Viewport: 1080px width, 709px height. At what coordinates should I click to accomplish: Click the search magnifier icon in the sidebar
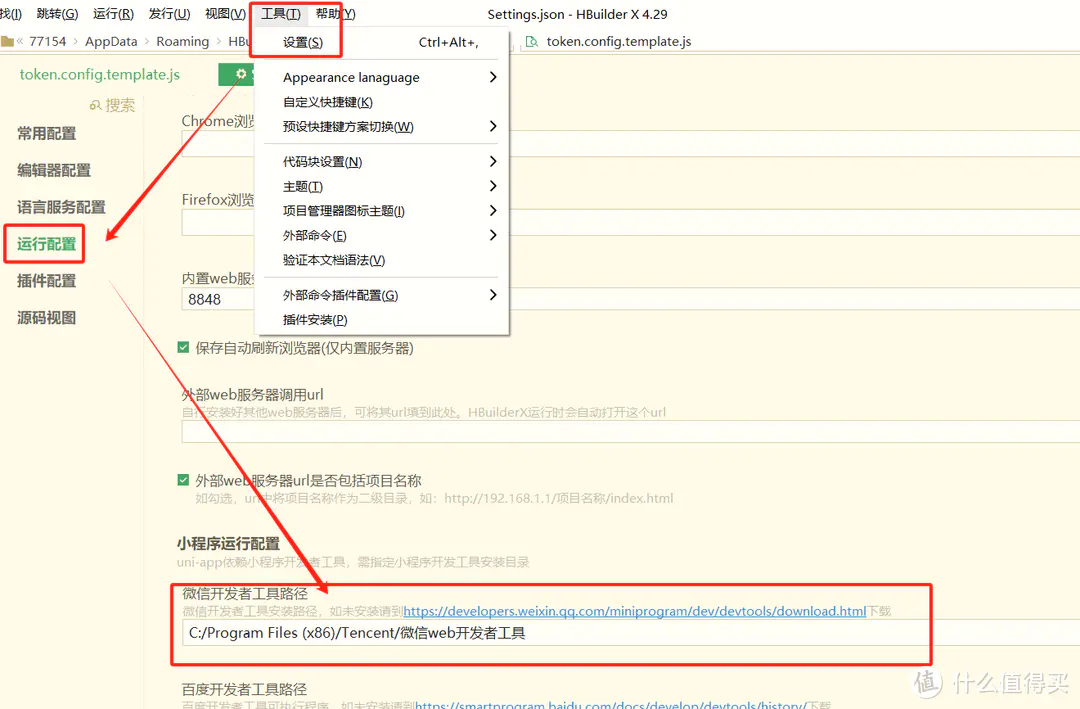tap(96, 105)
